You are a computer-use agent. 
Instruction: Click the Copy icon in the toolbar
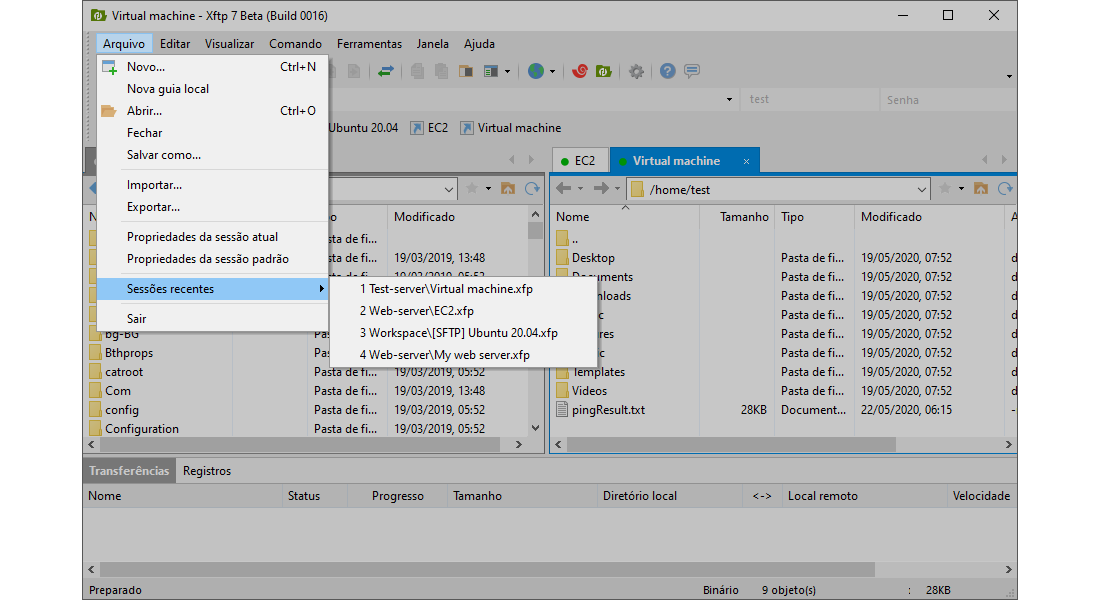pos(417,71)
